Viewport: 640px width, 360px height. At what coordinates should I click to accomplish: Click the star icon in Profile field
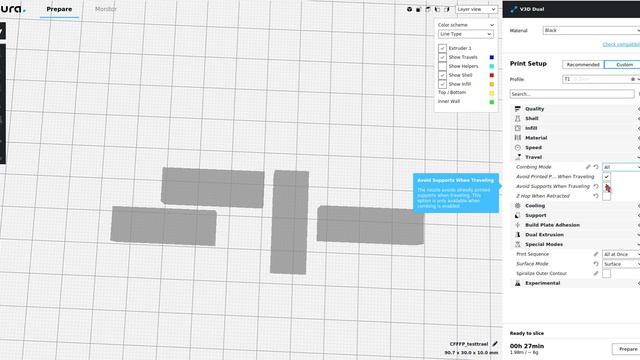pos(633,79)
